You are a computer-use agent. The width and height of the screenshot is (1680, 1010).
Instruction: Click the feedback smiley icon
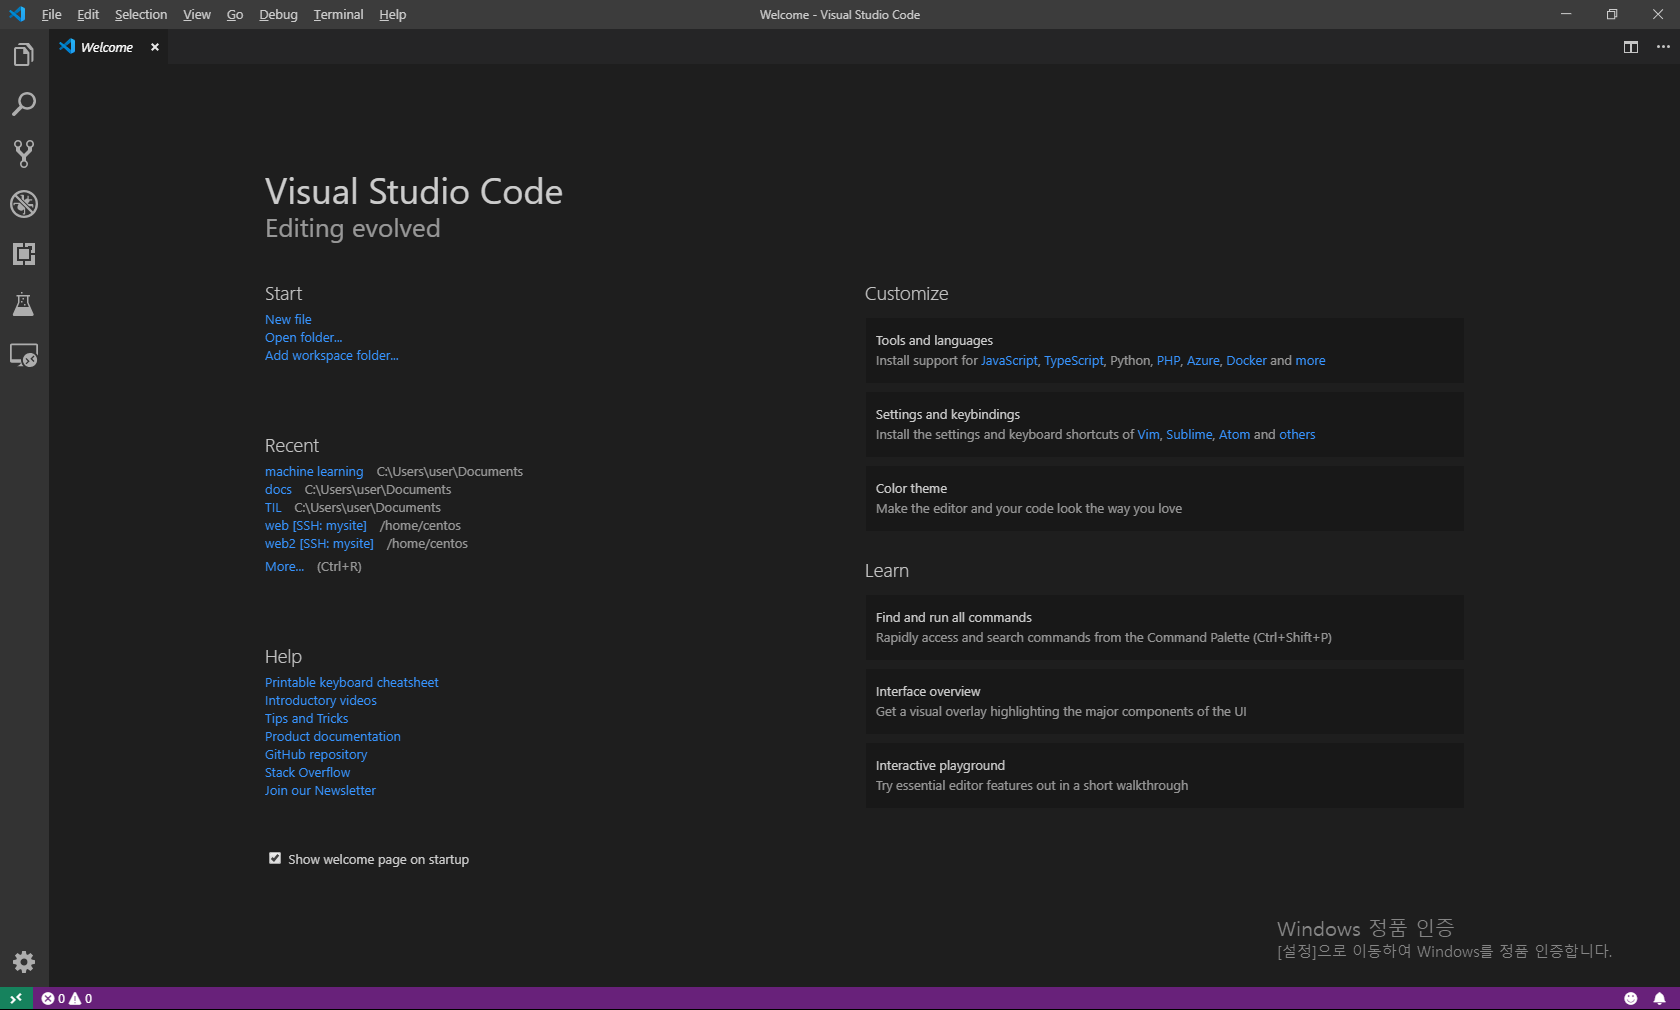pos(1630,998)
